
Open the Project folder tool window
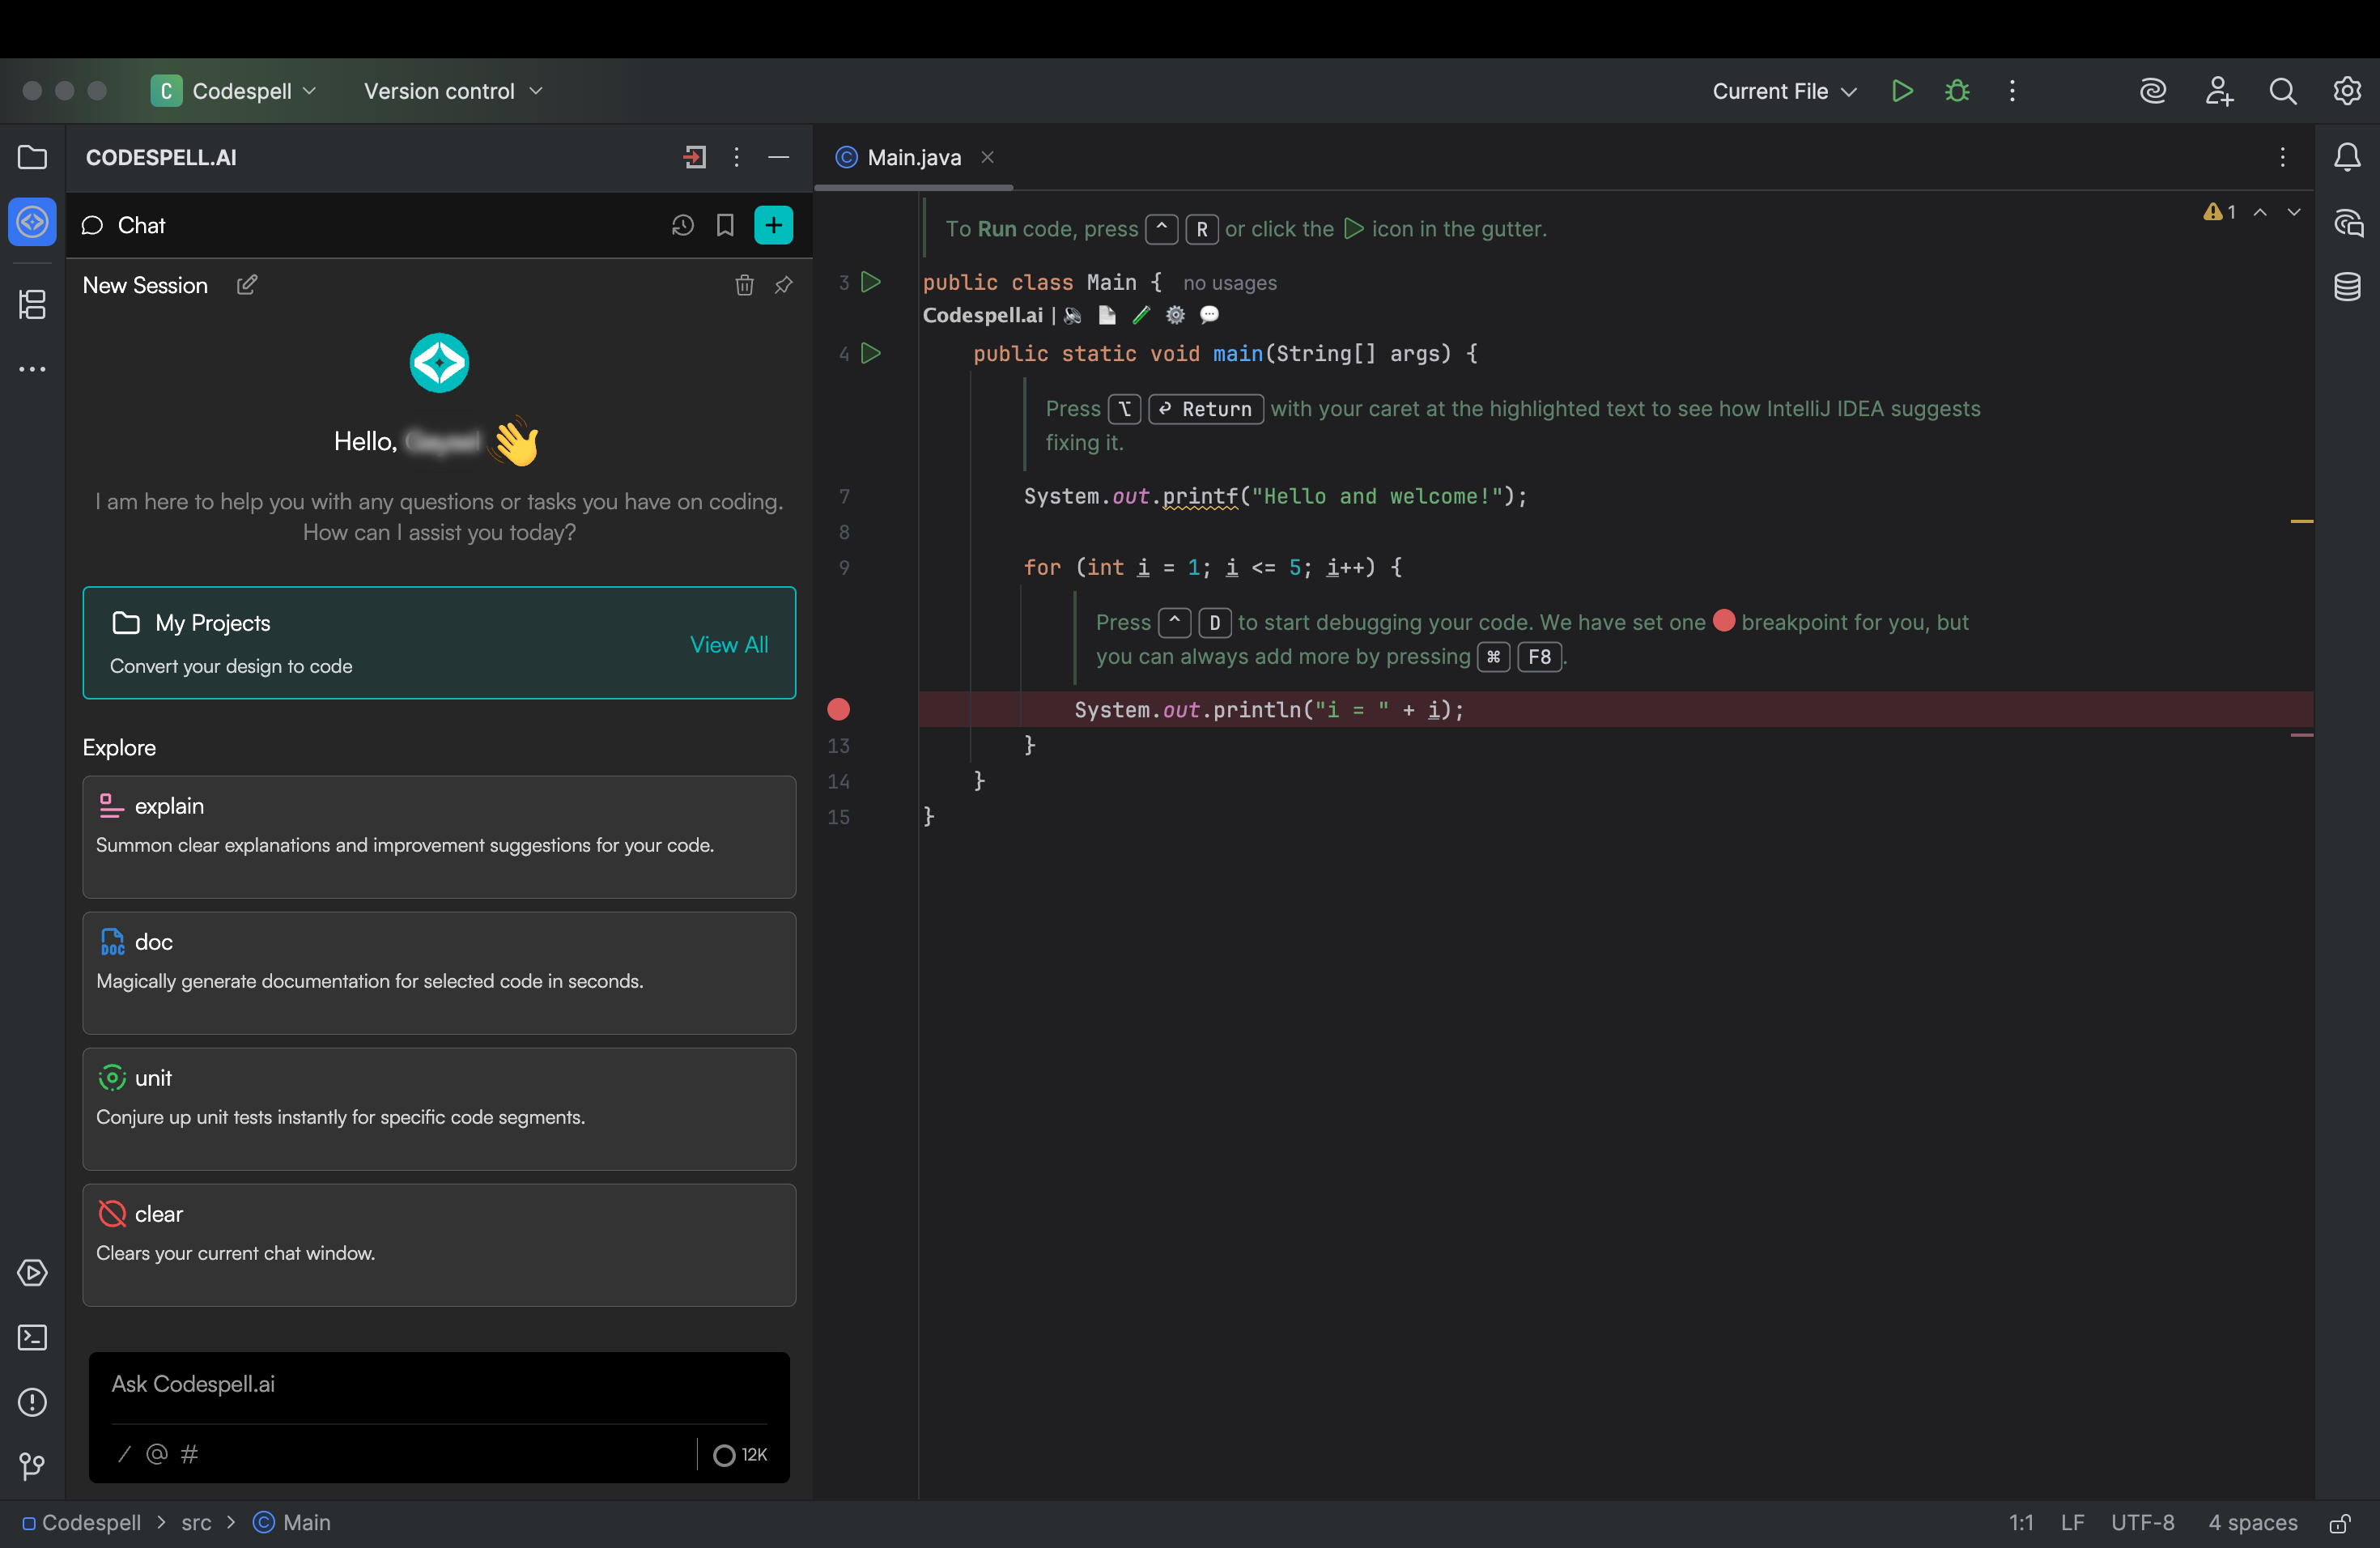(32, 157)
